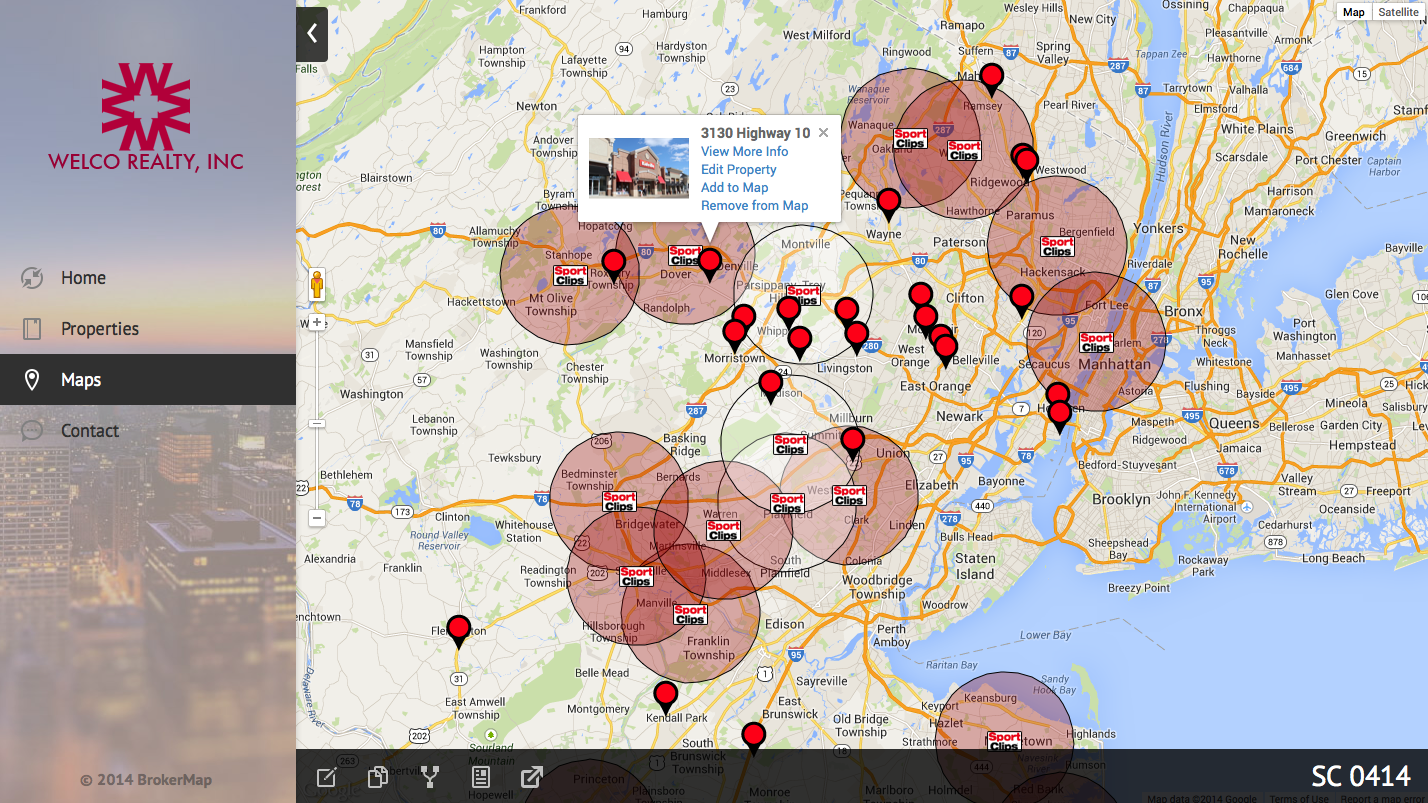
Task: Click the Sport Clips marker at Ridgewood
Action: pyautogui.click(x=964, y=151)
